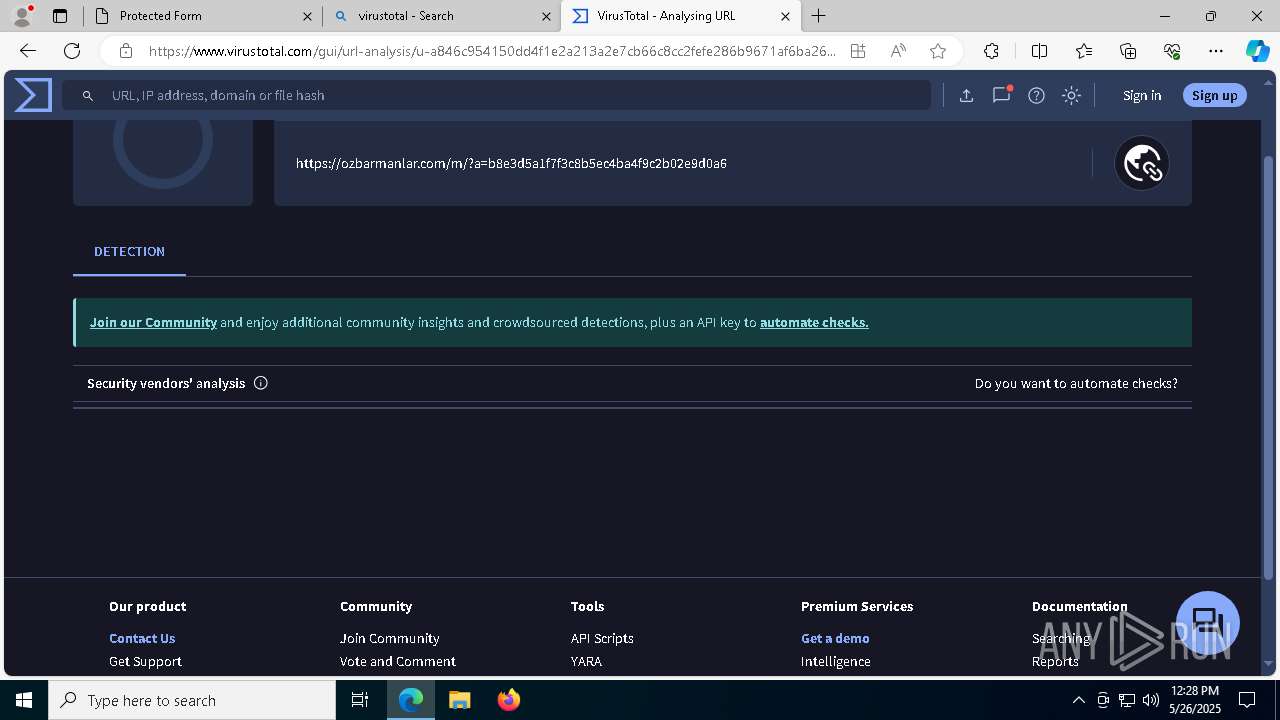Open Intelligence footer link
This screenshot has width=1280, height=720.
[836, 661]
